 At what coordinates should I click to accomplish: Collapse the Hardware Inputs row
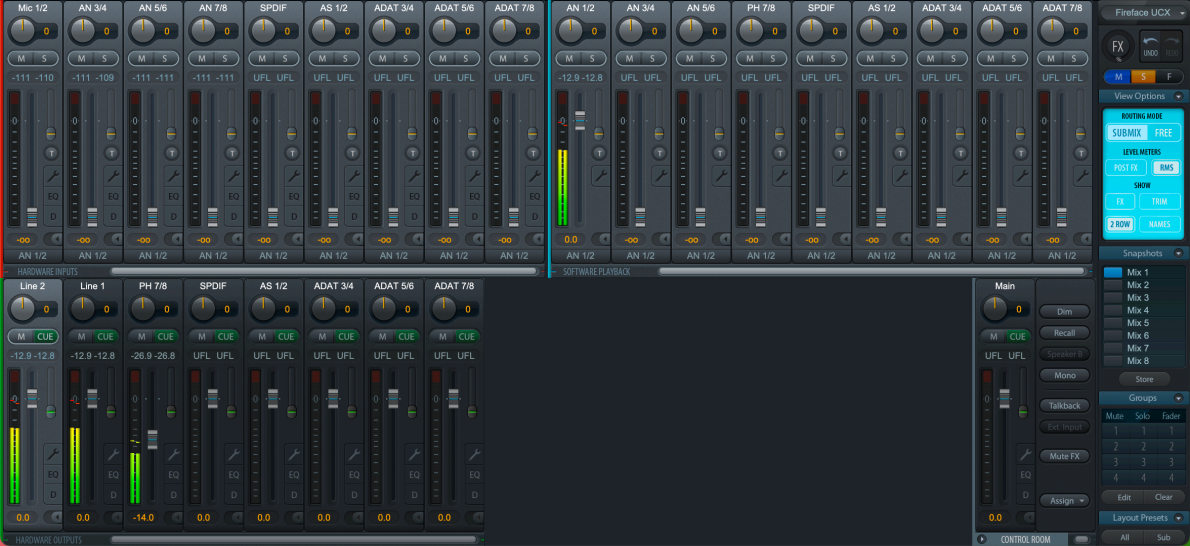coord(8,271)
